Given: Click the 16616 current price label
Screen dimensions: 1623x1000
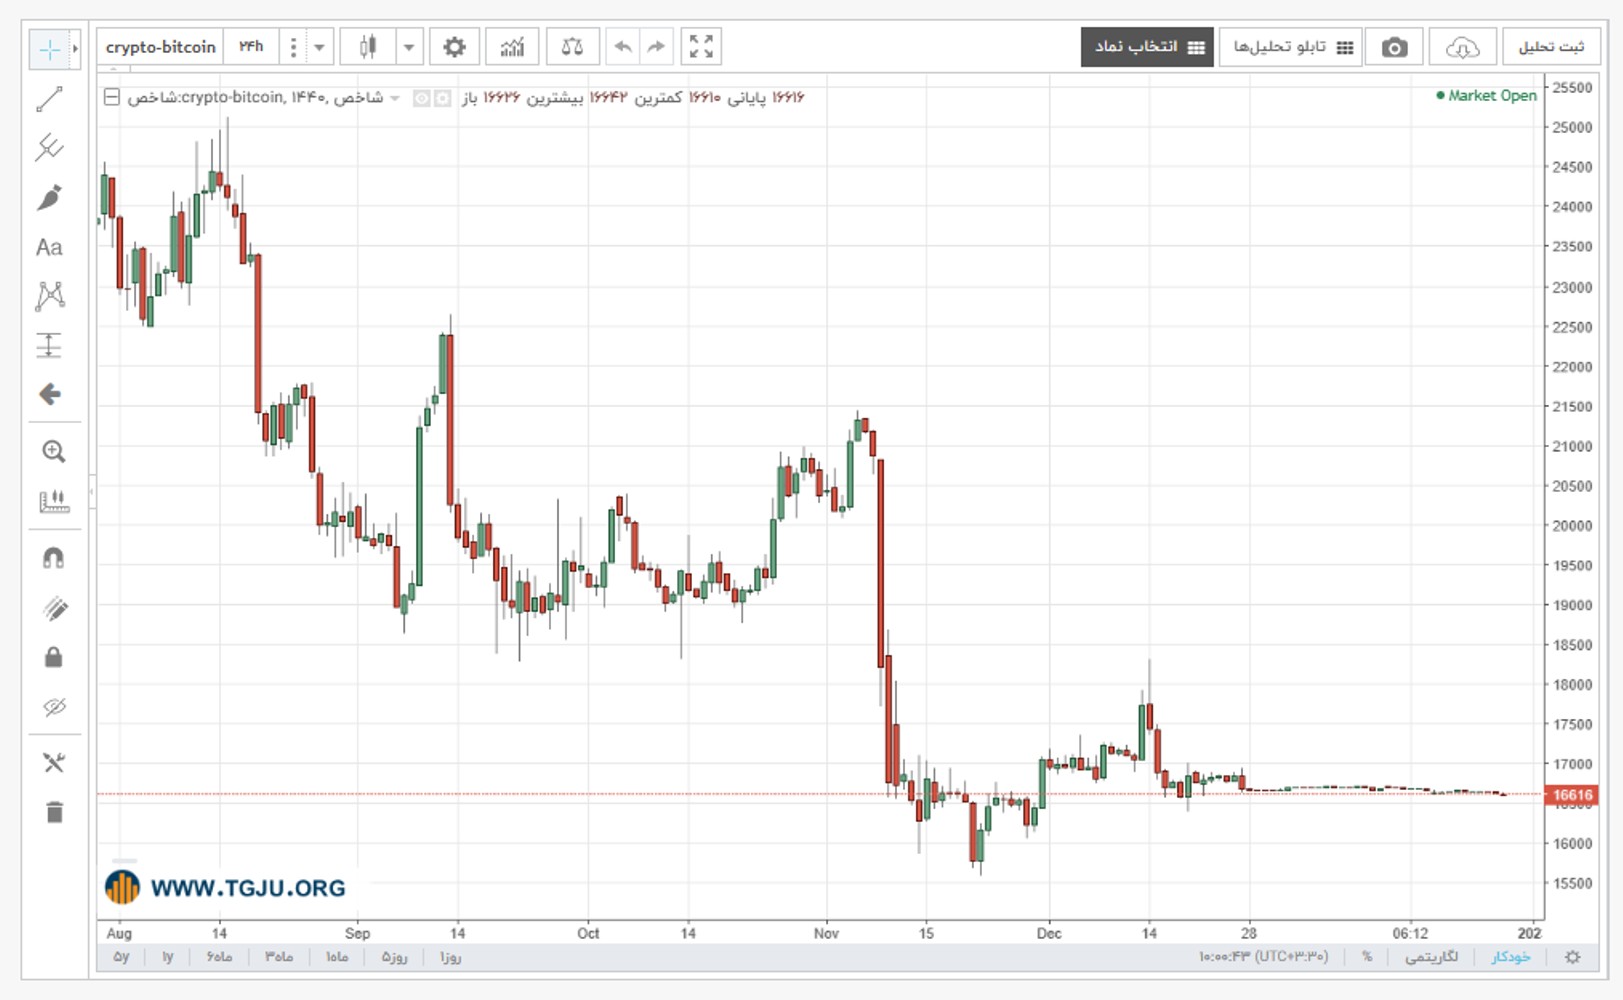Looking at the screenshot, I should 1572,795.
